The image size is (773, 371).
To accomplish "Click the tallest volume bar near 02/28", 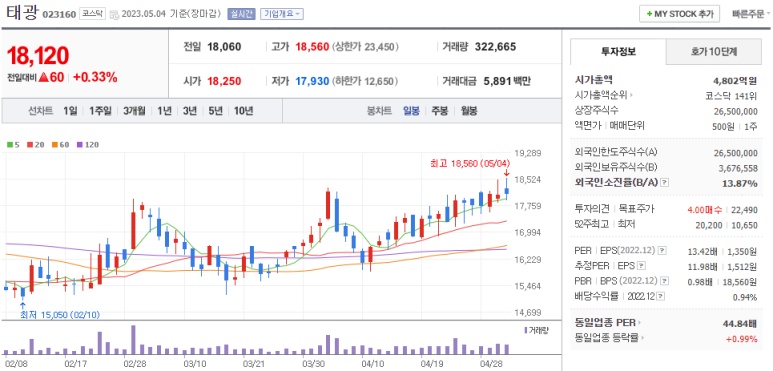I will pyautogui.click(x=133, y=340).
